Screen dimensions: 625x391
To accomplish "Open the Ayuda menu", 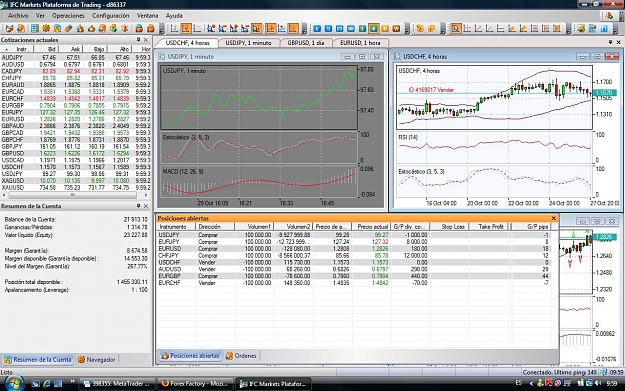I will point(174,16).
